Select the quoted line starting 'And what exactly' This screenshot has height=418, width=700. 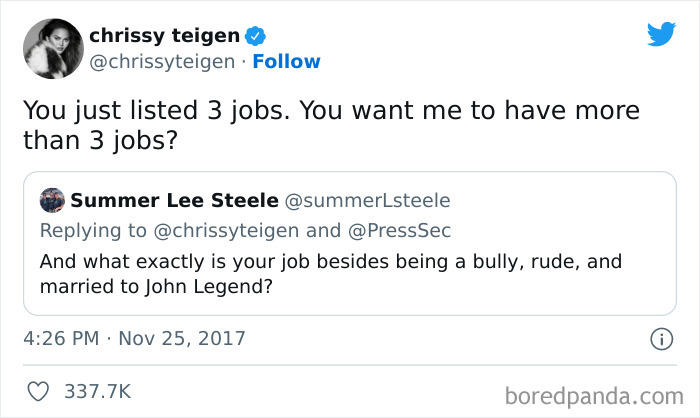(330, 262)
